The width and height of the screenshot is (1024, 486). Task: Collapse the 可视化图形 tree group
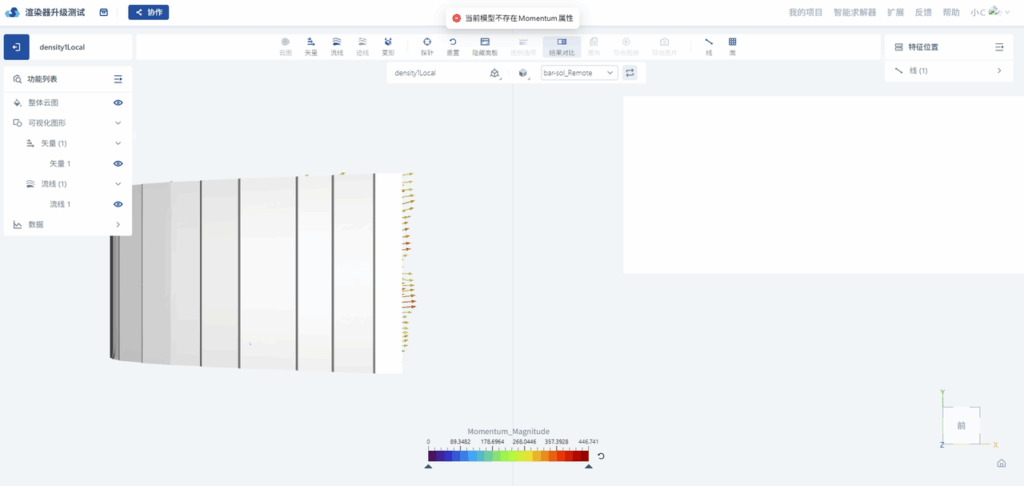tap(118, 123)
